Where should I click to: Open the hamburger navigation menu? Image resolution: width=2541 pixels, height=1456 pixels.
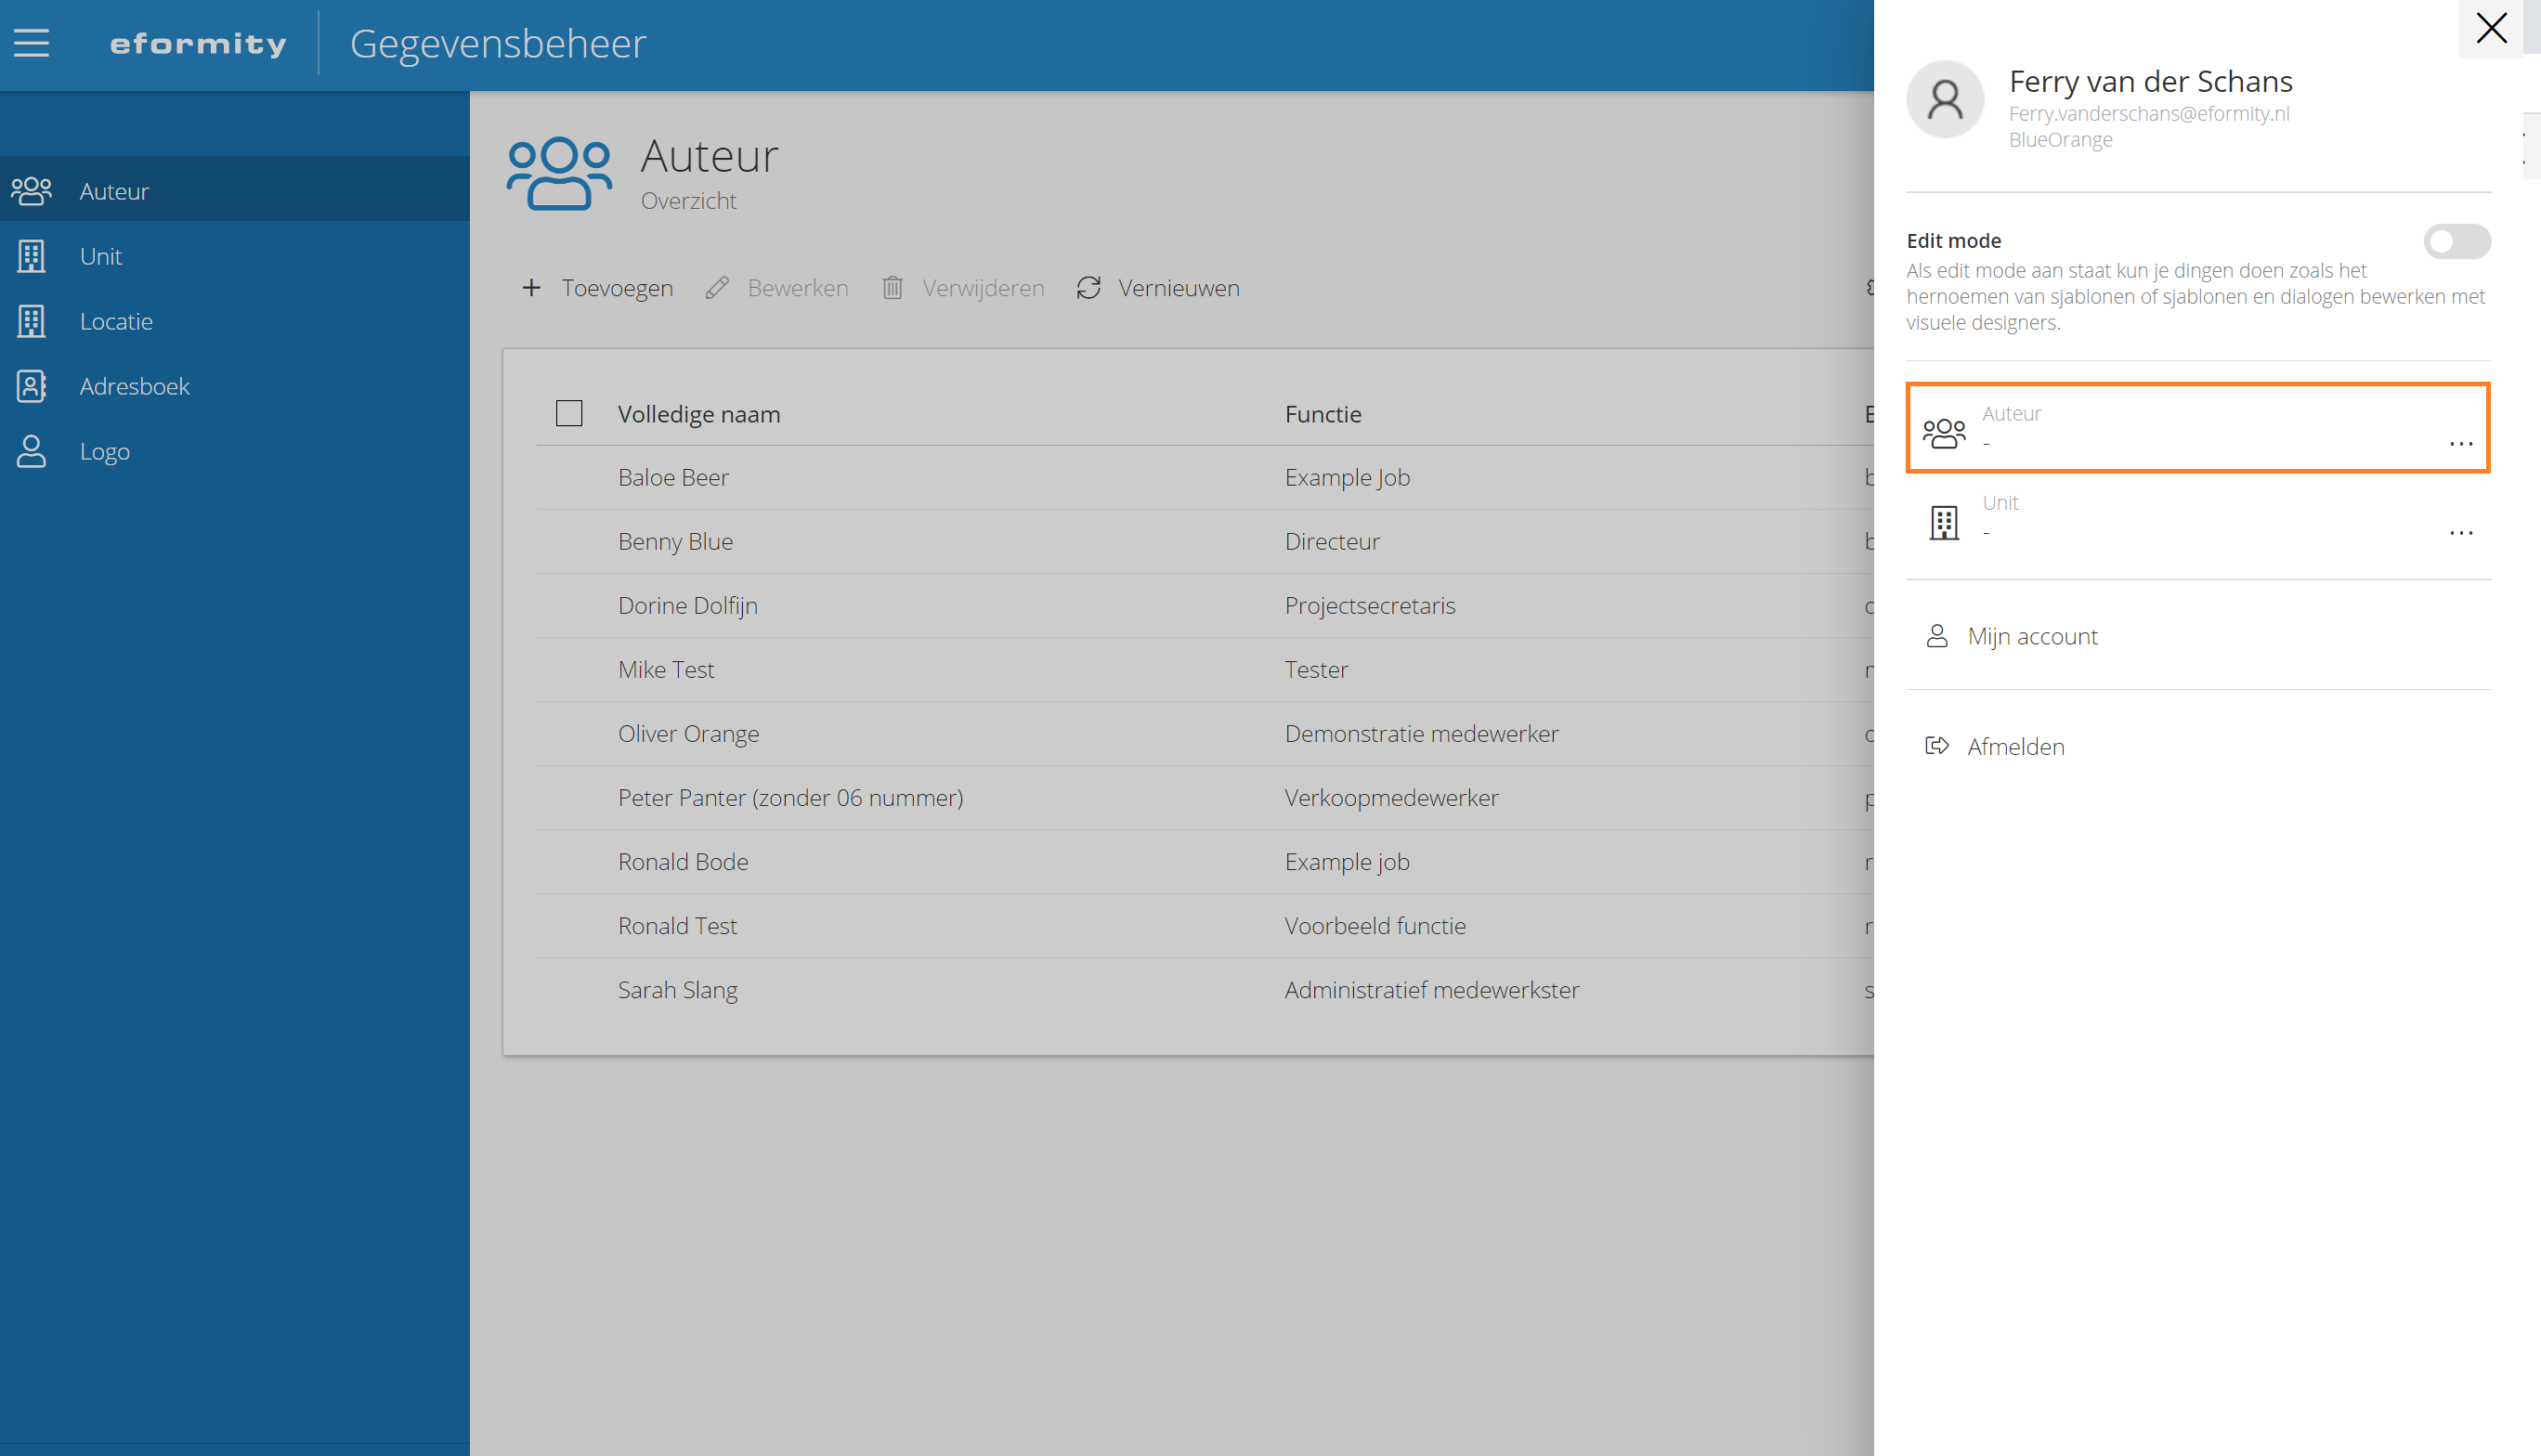(x=31, y=43)
